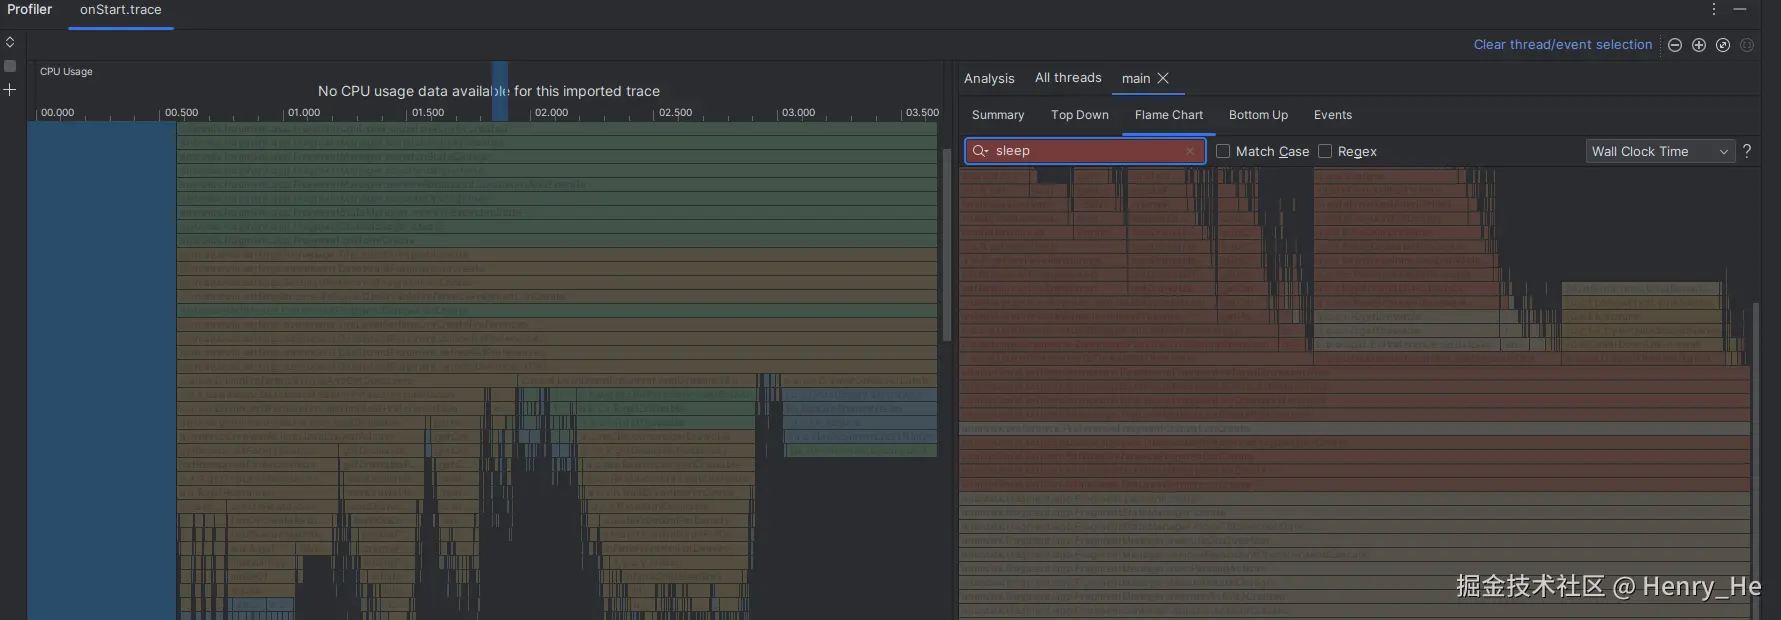Viewport: 1781px width, 620px height.
Task: Open the profiler three-dot options menu
Action: pos(1713,9)
